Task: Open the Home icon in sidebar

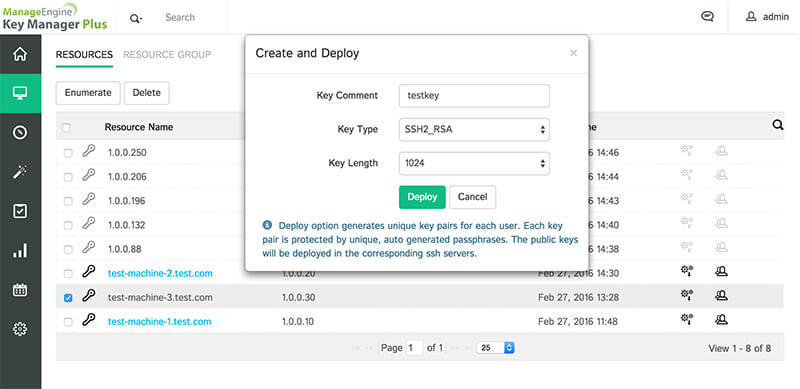Action: click(20, 54)
